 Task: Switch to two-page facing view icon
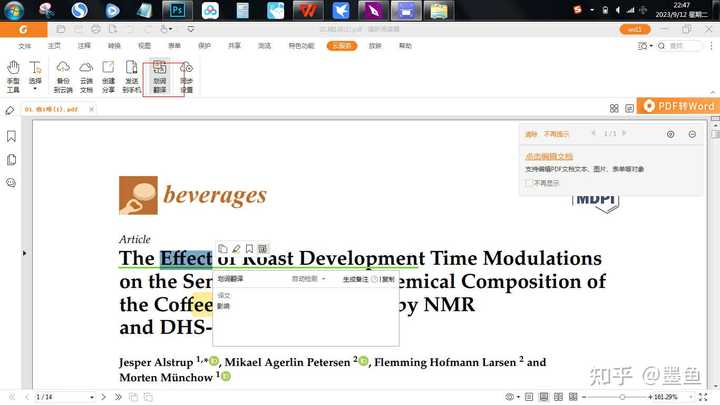click(x=558, y=397)
